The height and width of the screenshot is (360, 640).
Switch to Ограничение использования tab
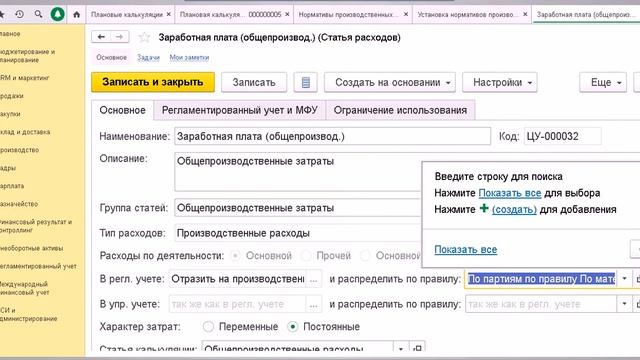tap(400, 110)
